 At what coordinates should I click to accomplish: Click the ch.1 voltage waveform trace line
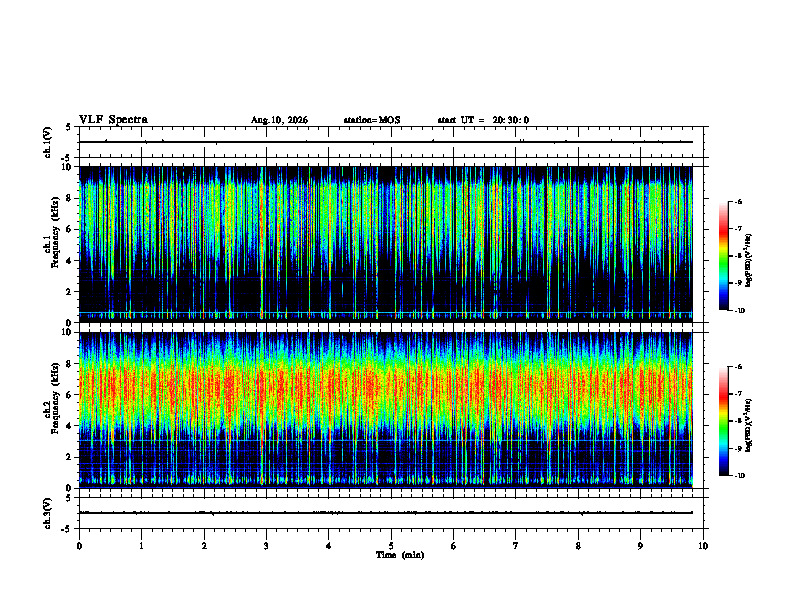pos(386,142)
